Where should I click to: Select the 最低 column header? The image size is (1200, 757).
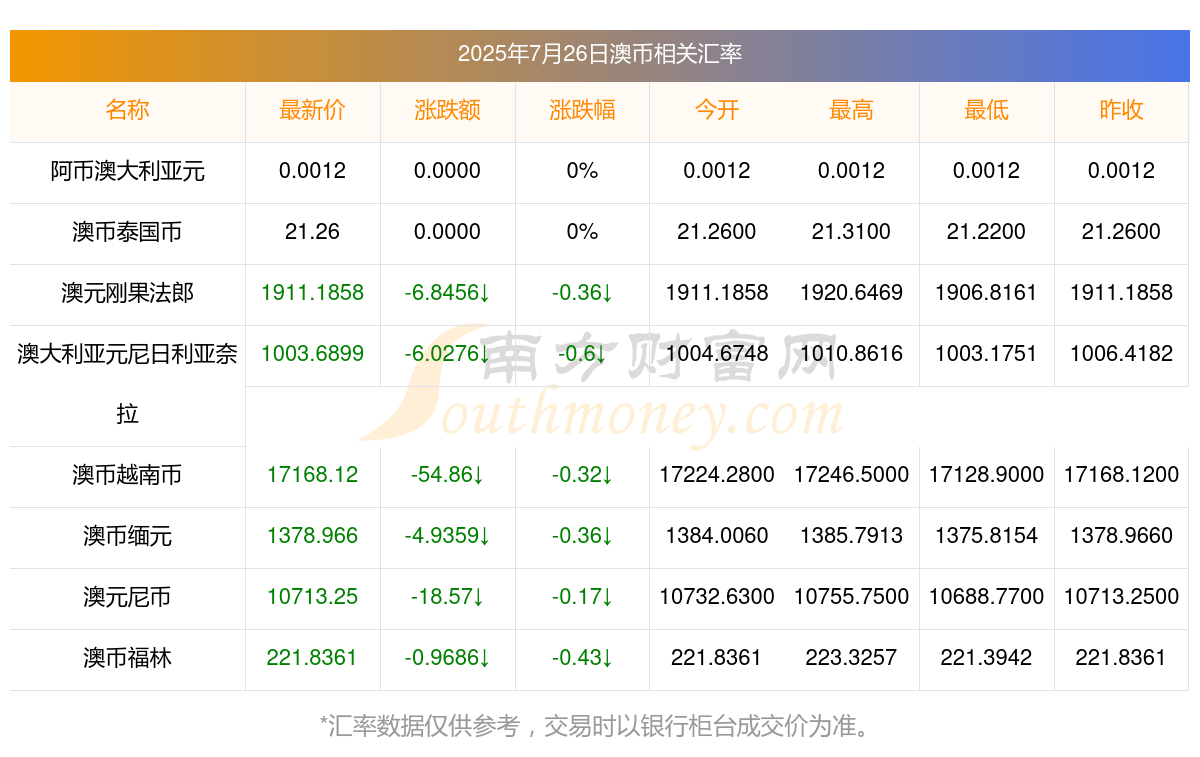tap(986, 110)
